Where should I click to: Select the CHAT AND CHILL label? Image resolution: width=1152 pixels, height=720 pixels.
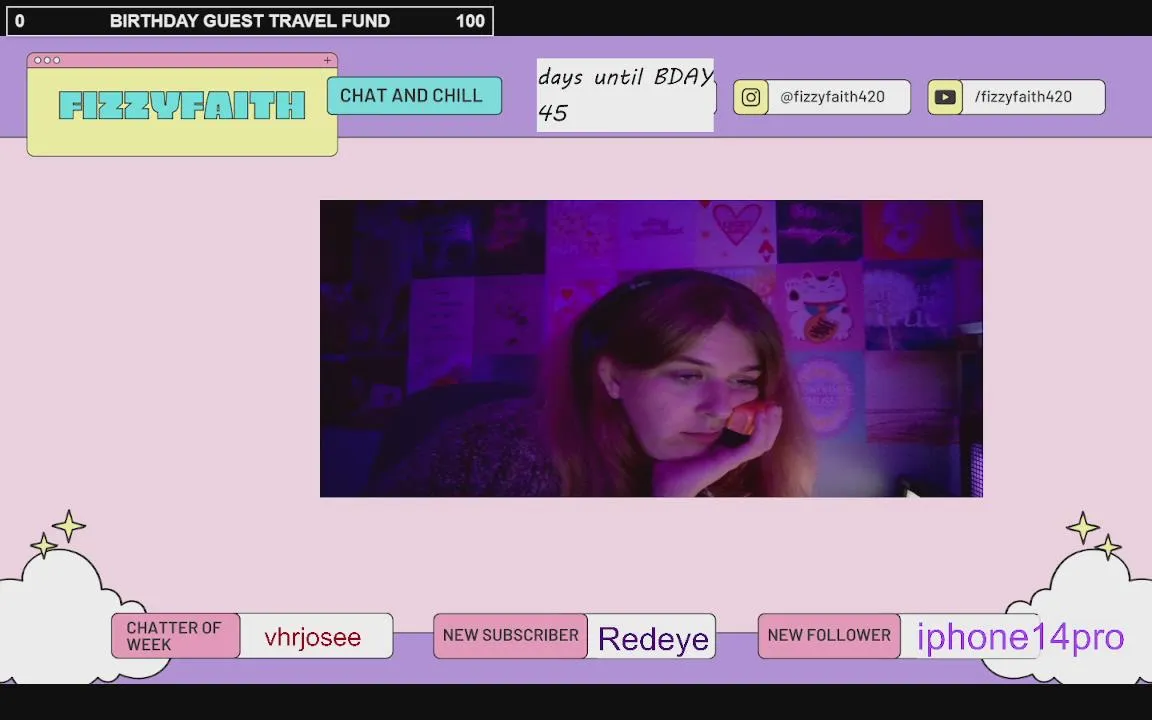coord(414,96)
